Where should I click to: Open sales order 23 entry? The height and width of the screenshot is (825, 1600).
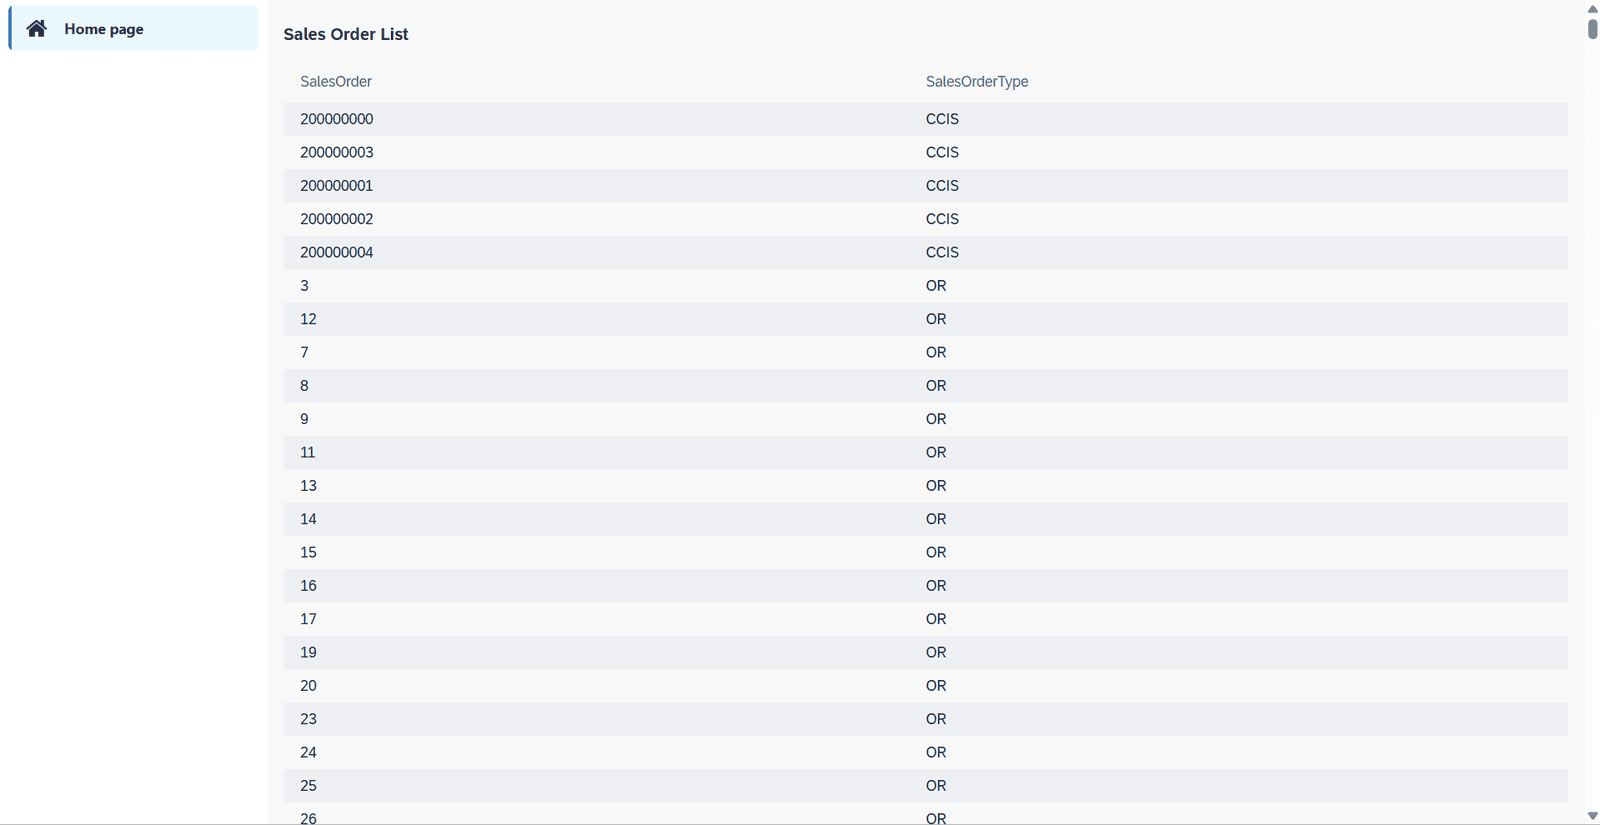point(308,719)
